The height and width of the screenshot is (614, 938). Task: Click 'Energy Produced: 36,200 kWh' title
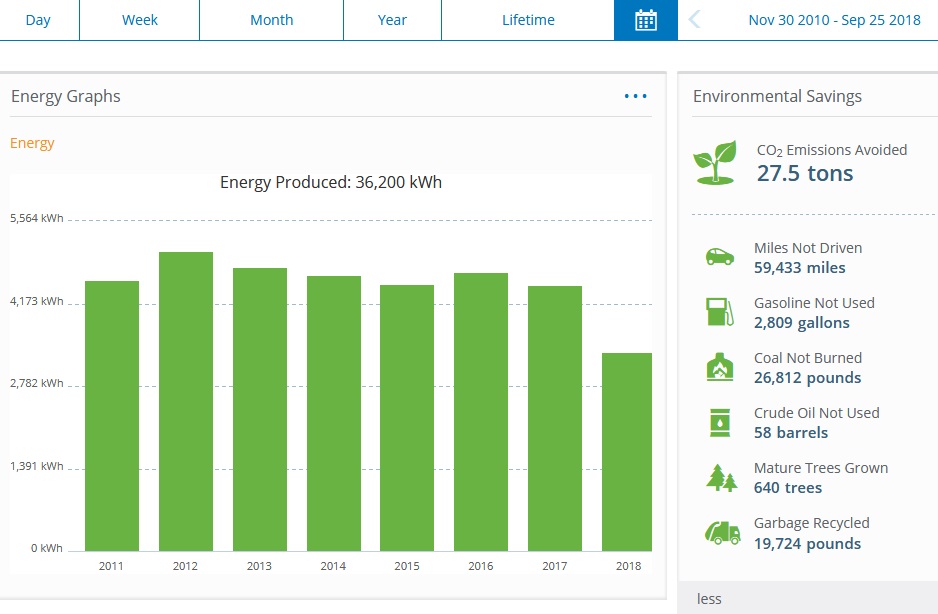[x=331, y=183]
